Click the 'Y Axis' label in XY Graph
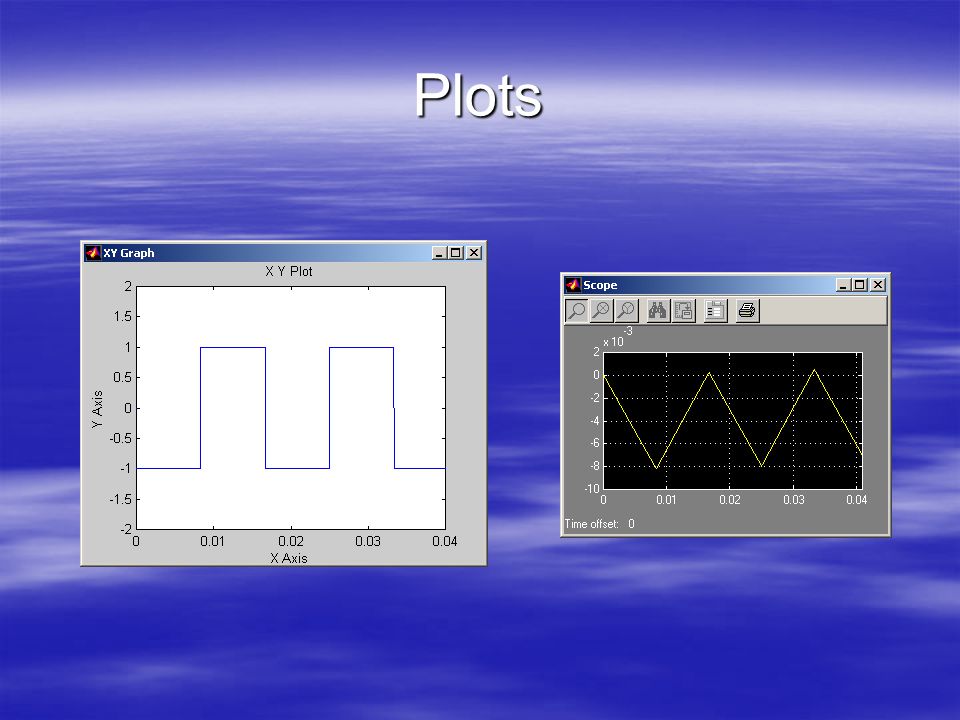The image size is (960, 720). click(x=97, y=409)
